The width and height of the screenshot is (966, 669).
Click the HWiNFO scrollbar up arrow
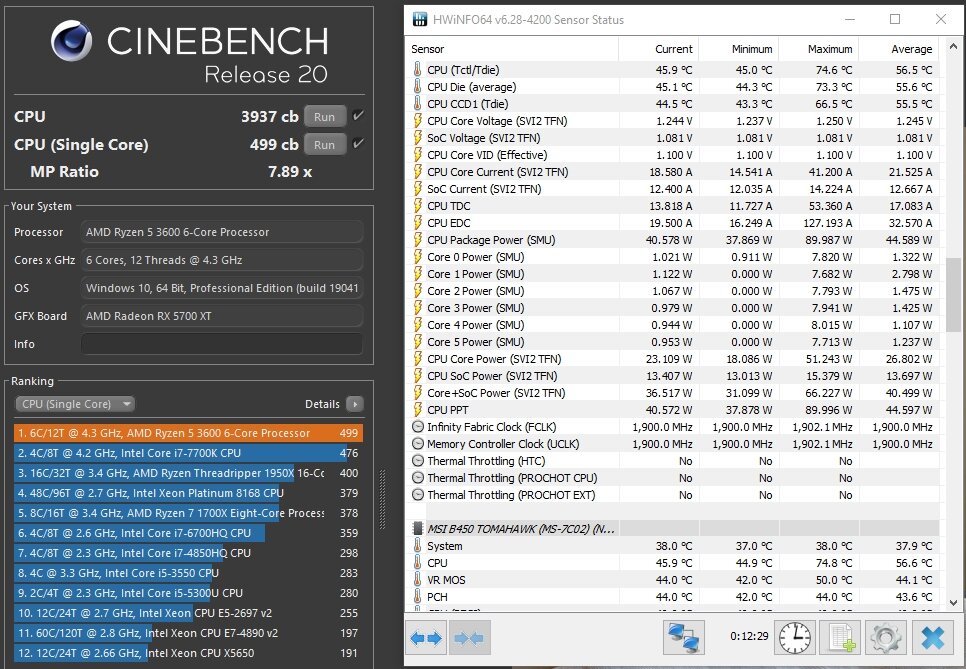point(953,46)
